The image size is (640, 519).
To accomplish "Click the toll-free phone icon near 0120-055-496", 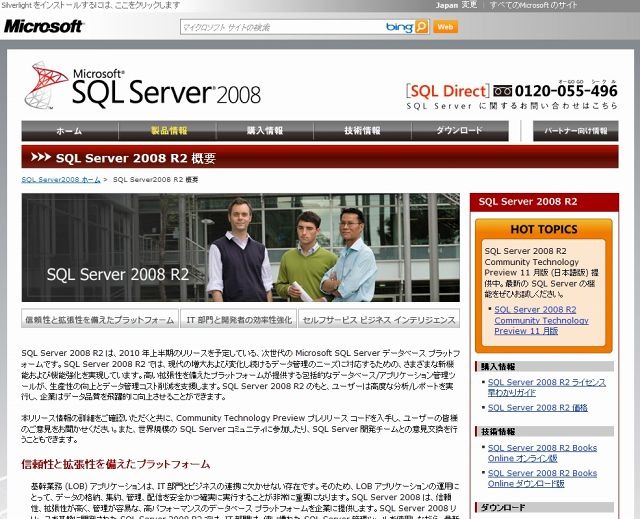I will (x=502, y=91).
